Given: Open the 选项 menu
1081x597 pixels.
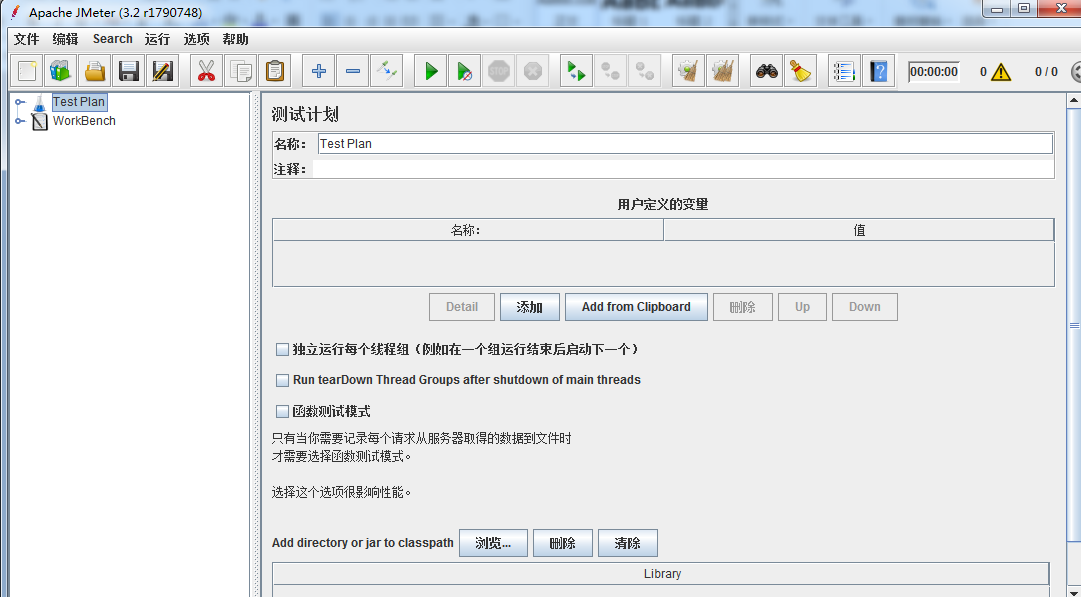Looking at the screenshot, I should tap(196, 39).
